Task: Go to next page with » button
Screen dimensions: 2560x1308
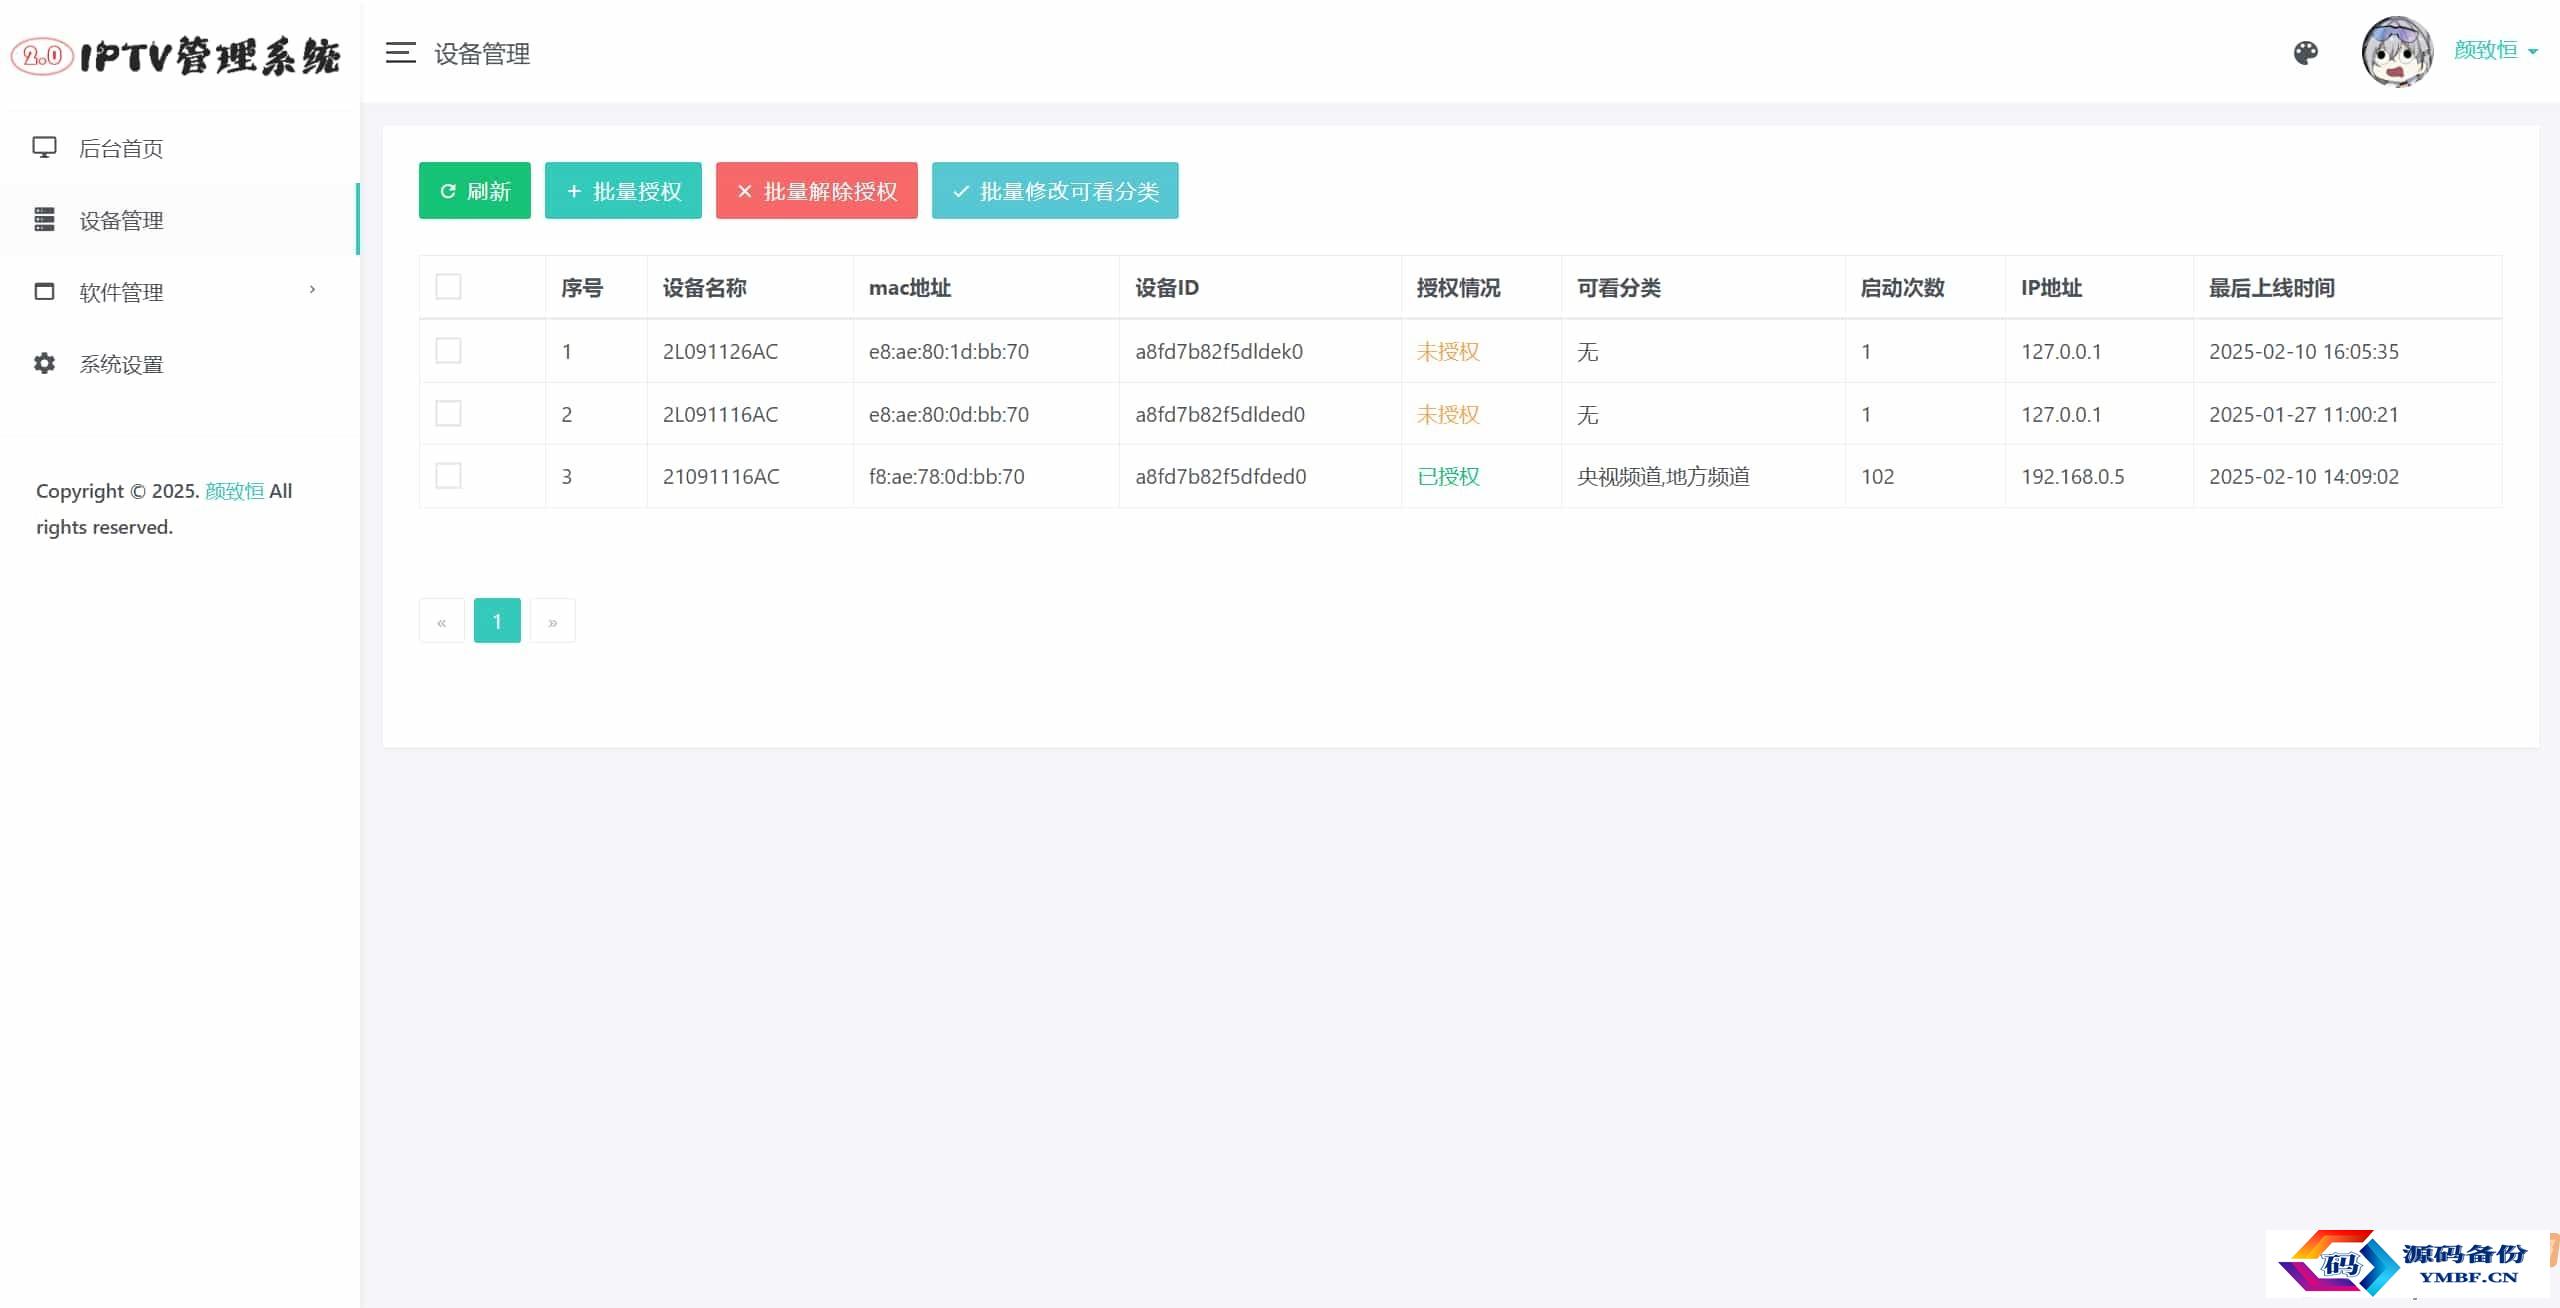Action: click(553, 621)
